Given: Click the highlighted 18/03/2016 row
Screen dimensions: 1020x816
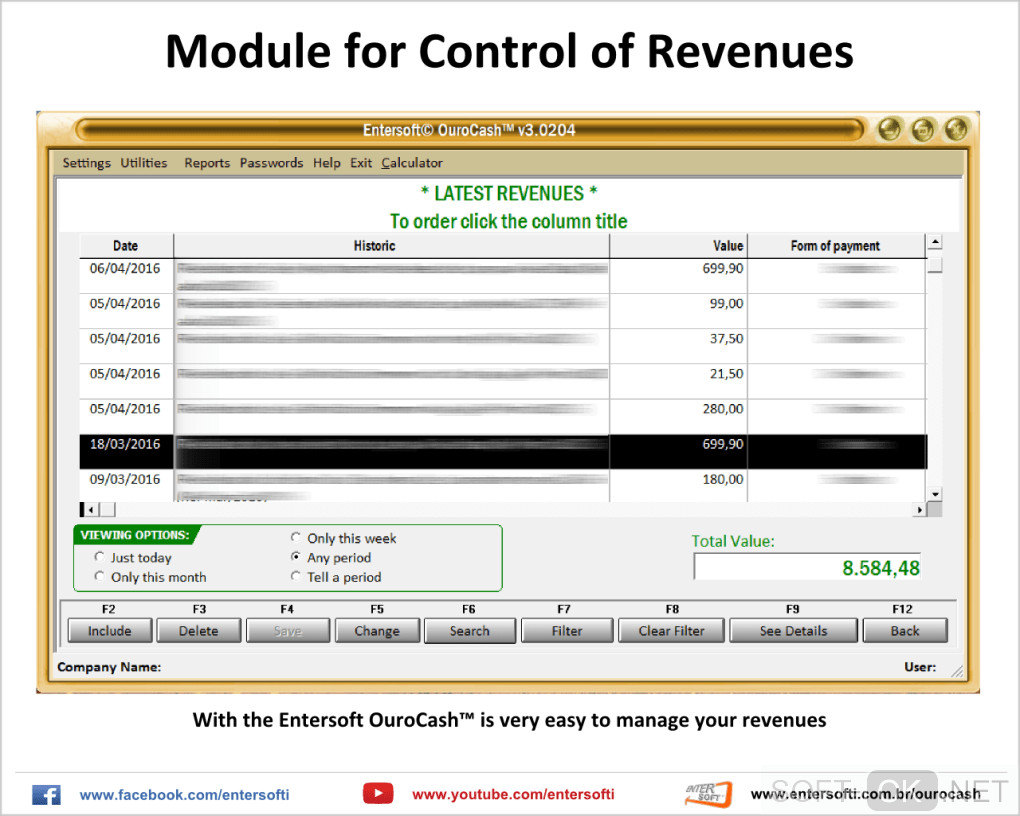Looking at the screenshot, I should click(503, 452).
